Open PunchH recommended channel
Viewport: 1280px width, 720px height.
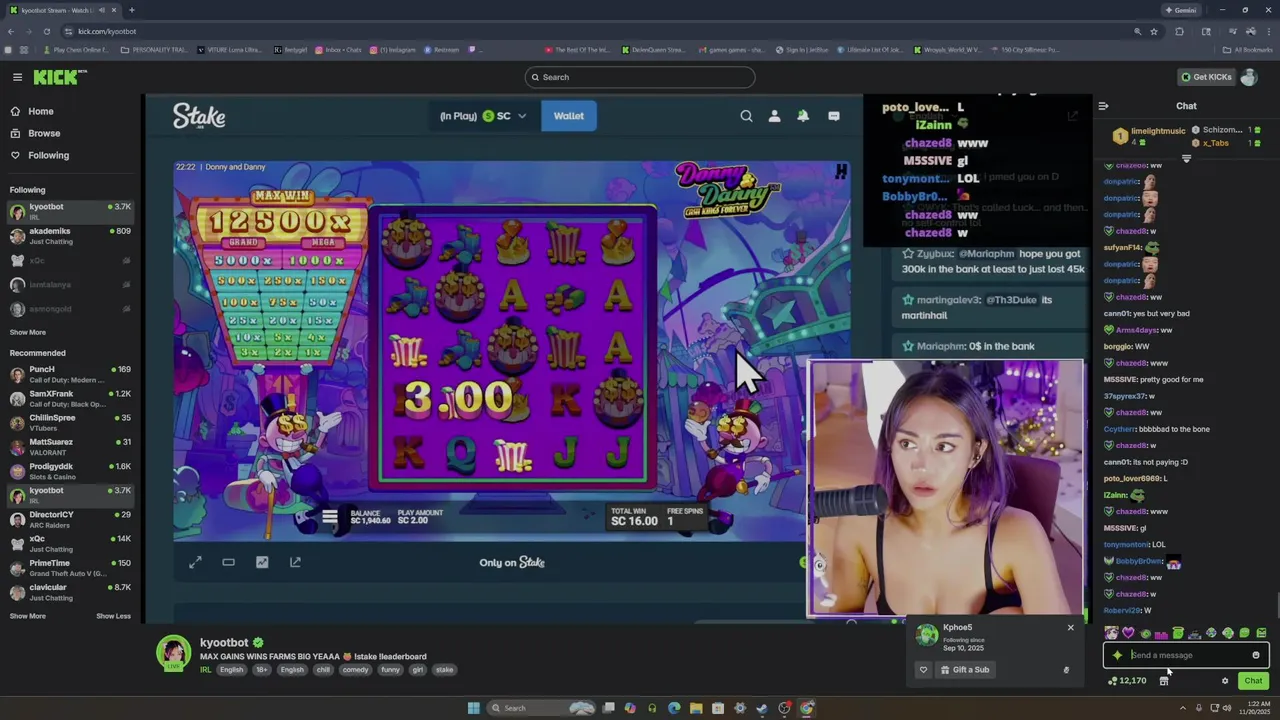pyautogui.click(x=70, y=374)
